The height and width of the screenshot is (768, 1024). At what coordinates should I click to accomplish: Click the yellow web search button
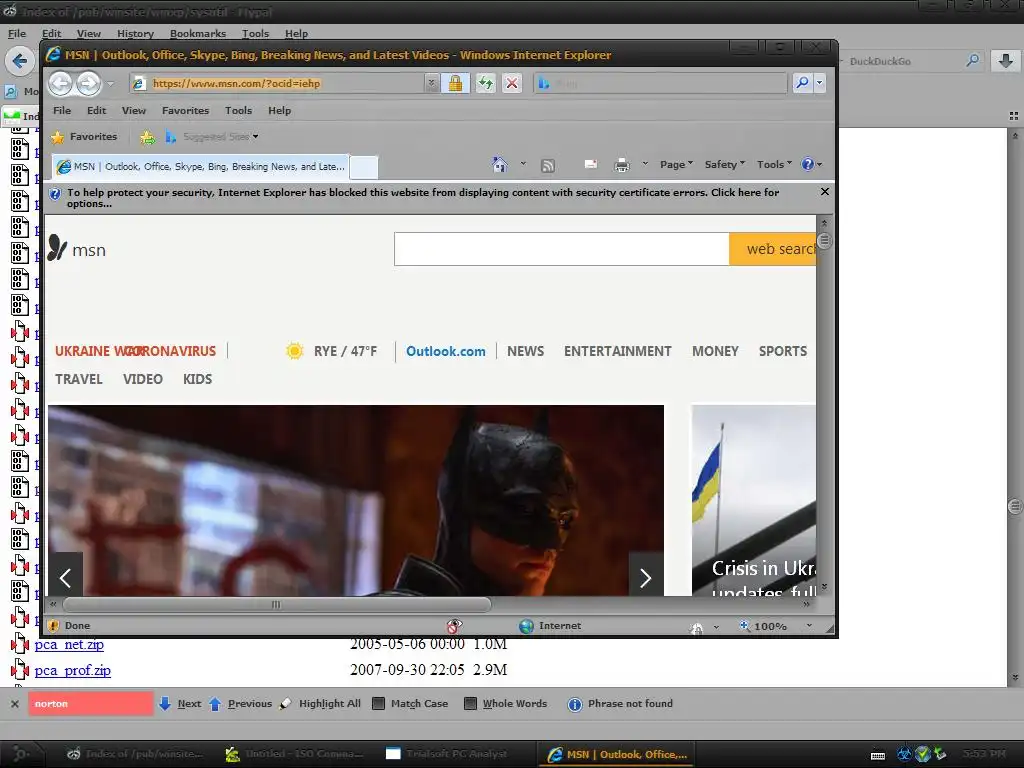pyautogui.click(x=773, y=249)
